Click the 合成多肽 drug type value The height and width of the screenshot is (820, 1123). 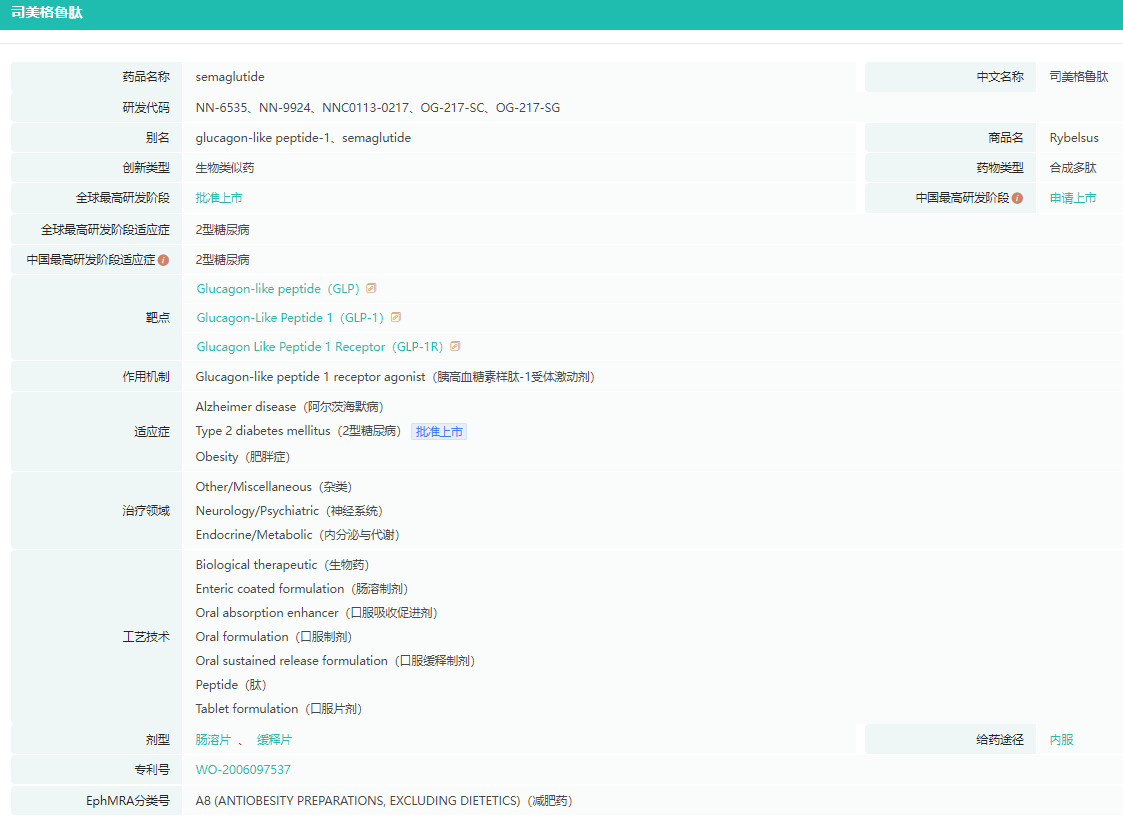pyautogui.click(x=1073, y=168)
